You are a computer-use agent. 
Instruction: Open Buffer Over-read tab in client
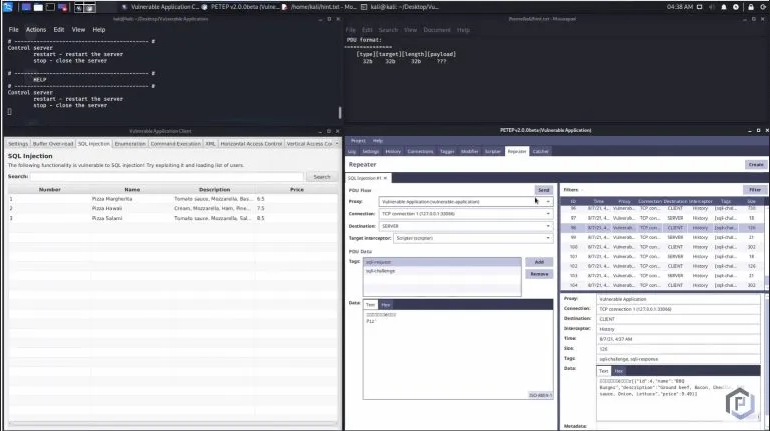(x=53, y=144)
